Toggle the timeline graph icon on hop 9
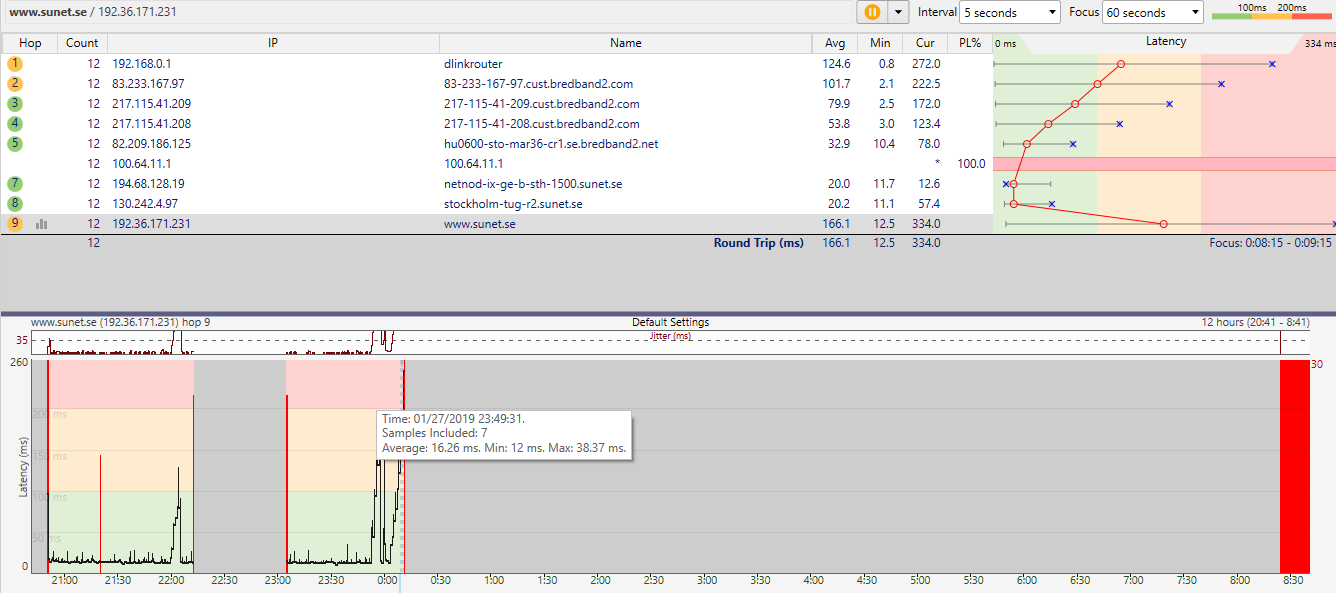Image resolution: width=1336 pixels, height=593 pixels. 41,224
